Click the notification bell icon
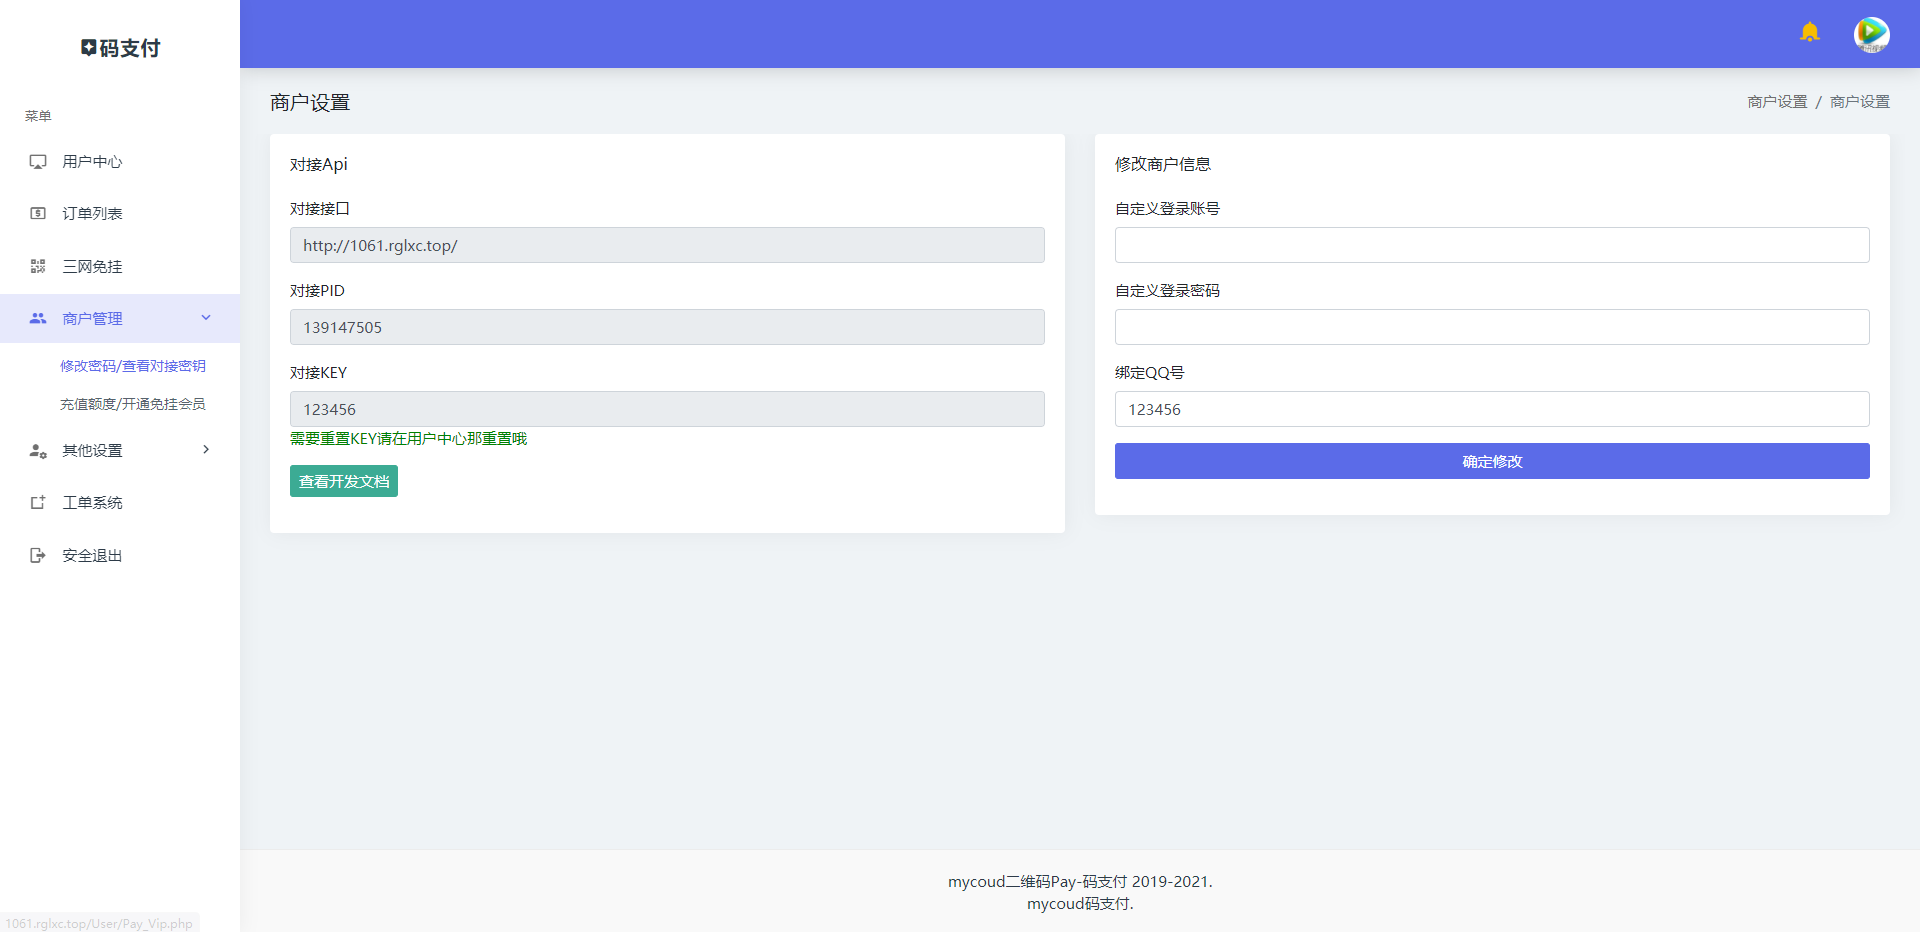The image size is (1920, 932). click(x=1809, y=33)
